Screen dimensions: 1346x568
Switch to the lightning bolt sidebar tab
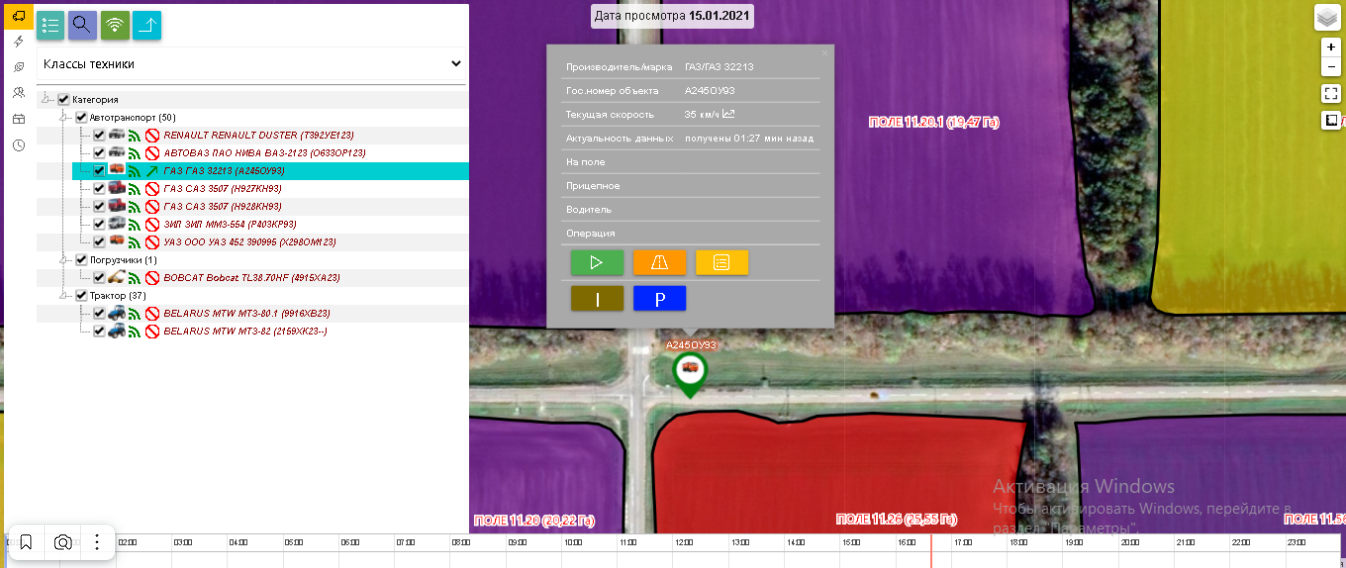[18, 41]
